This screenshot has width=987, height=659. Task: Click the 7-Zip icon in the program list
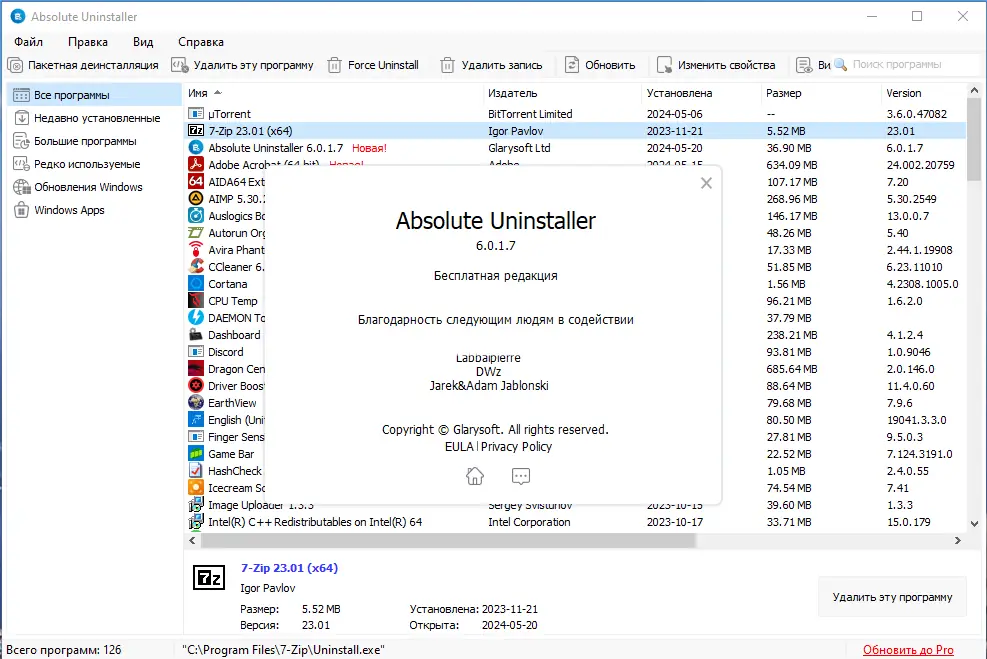[196, 131]
